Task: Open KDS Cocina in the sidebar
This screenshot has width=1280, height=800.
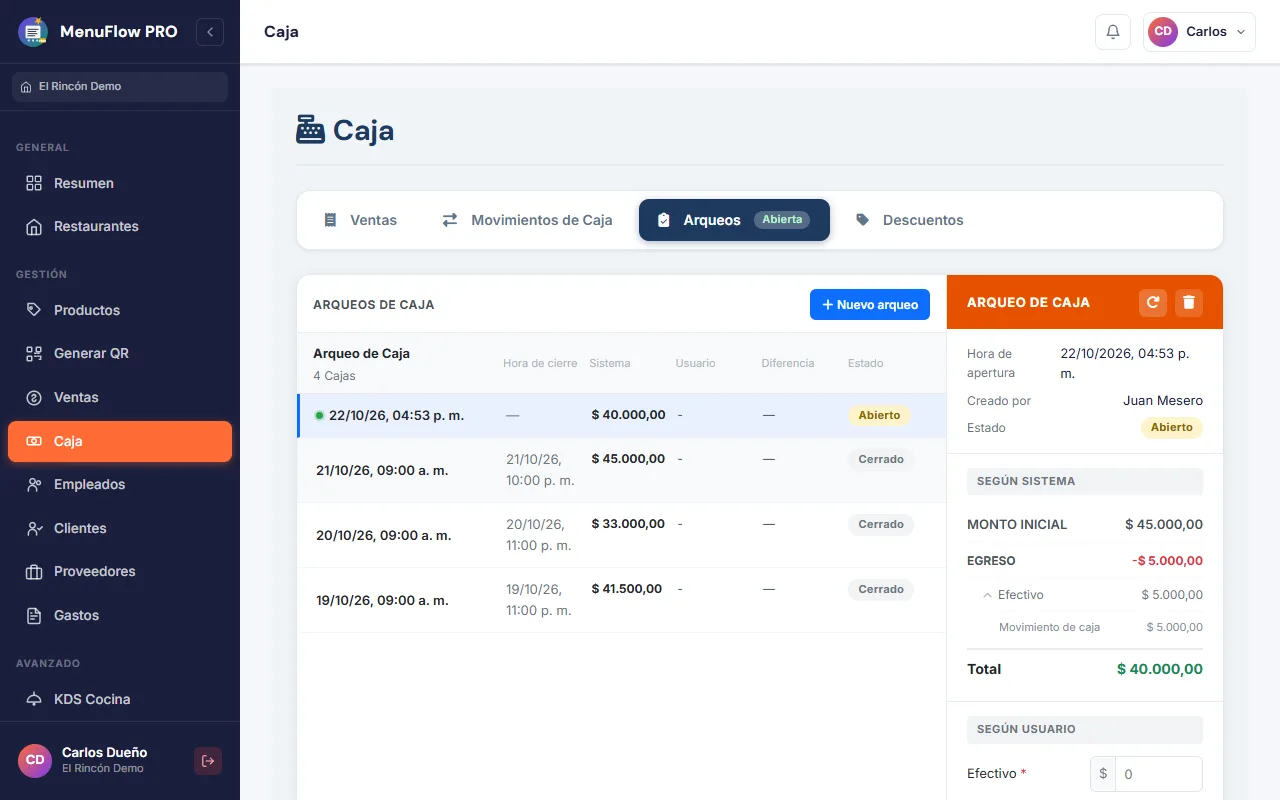Action: point(120,699)
